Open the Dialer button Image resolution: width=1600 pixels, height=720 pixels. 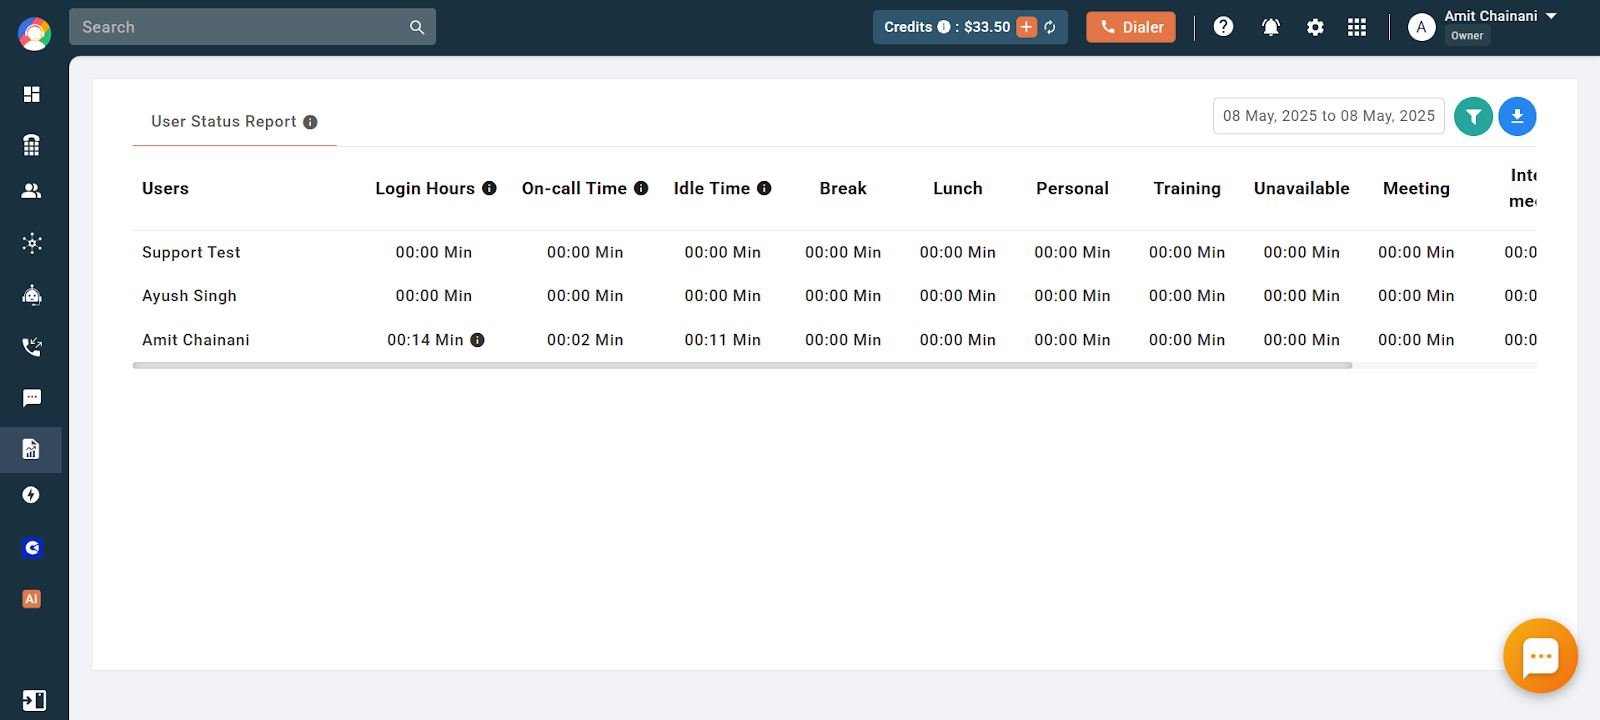tap(1131, 27)
